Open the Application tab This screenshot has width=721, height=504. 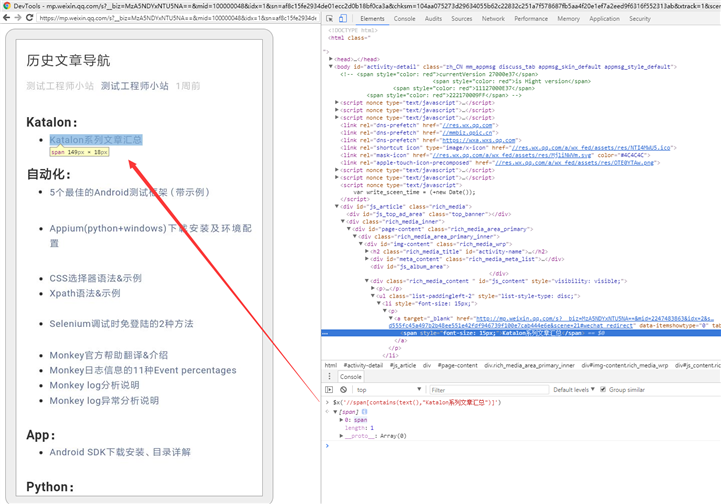click(x=604, y=19)
